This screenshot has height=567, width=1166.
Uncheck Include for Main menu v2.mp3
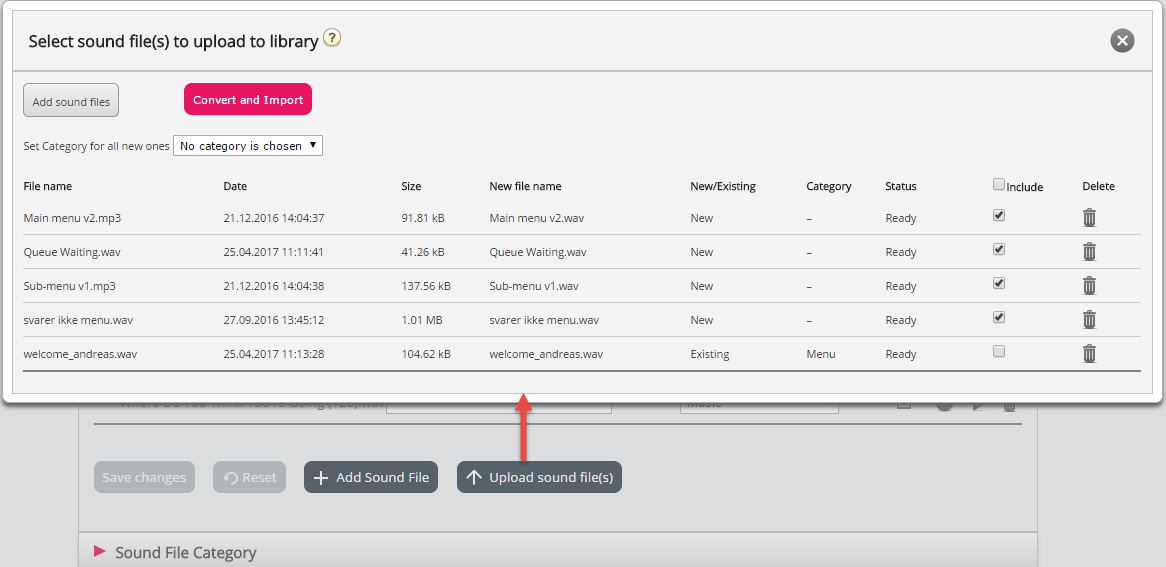tap(999, 215)
